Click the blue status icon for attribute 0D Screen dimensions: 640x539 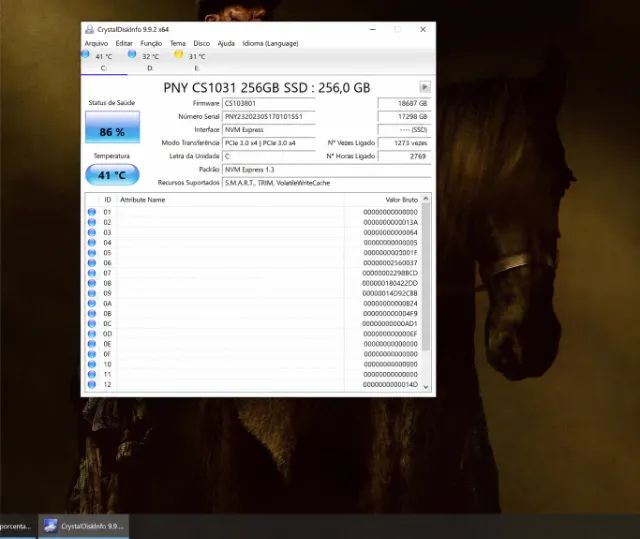click(x=92, y=334)
